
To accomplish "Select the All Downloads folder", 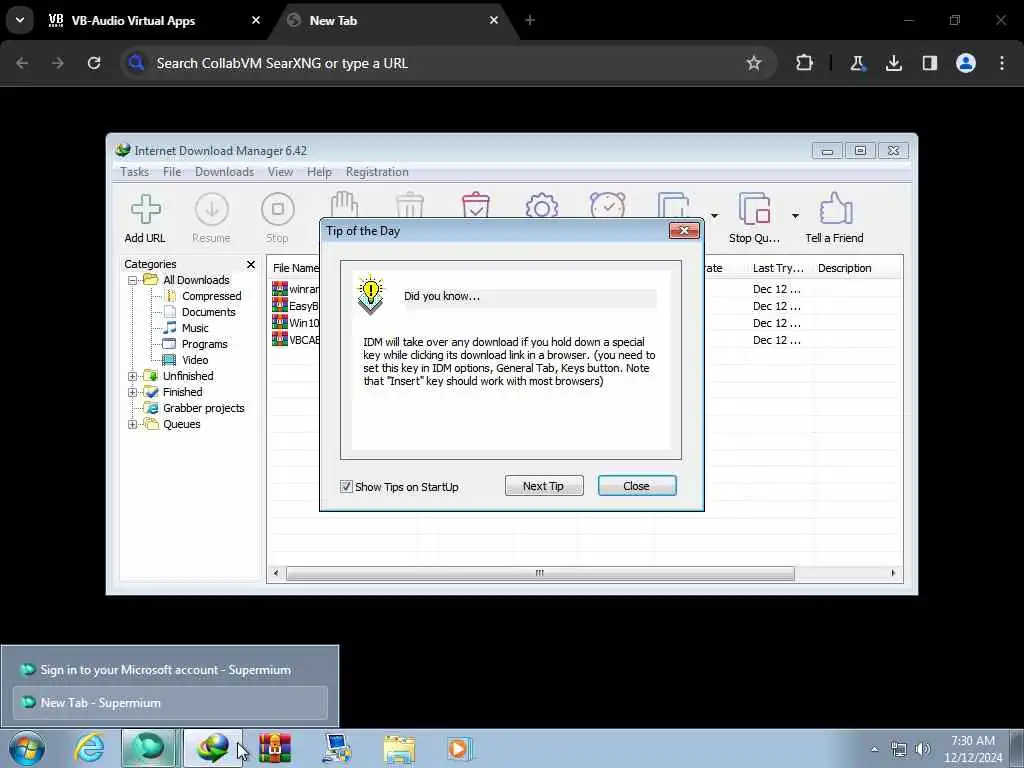I will coord(196,280).
